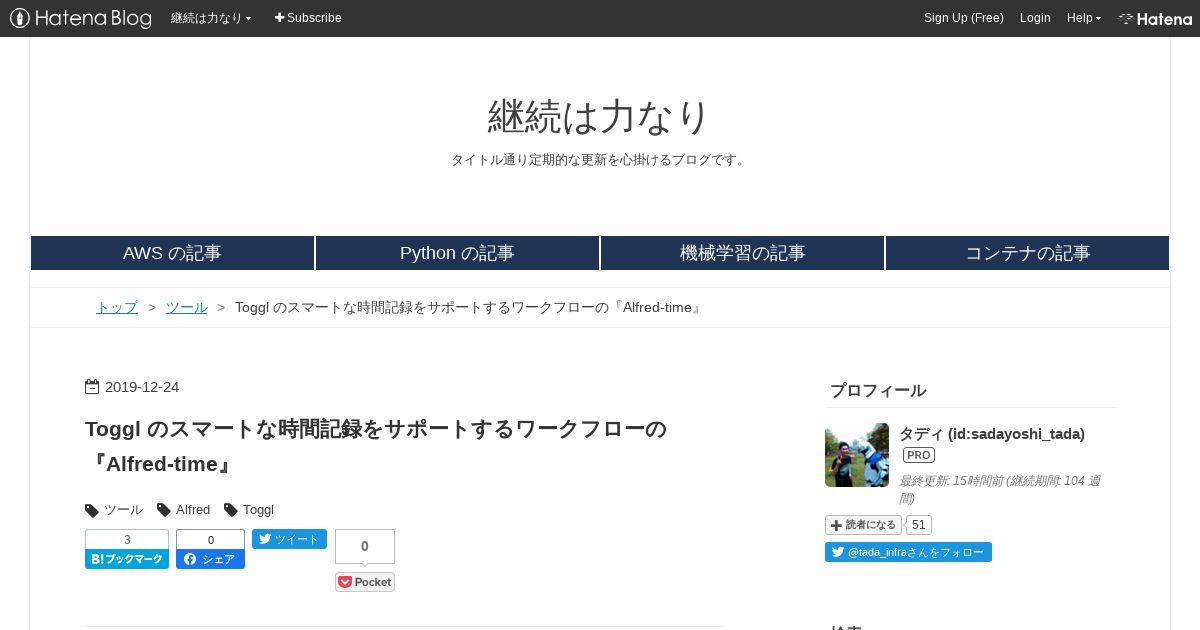The height and width of the screenshot is (630, 1200).
Task: Open タディ (id:sadayoshi_tada) profile
Action: click(992, 434)
